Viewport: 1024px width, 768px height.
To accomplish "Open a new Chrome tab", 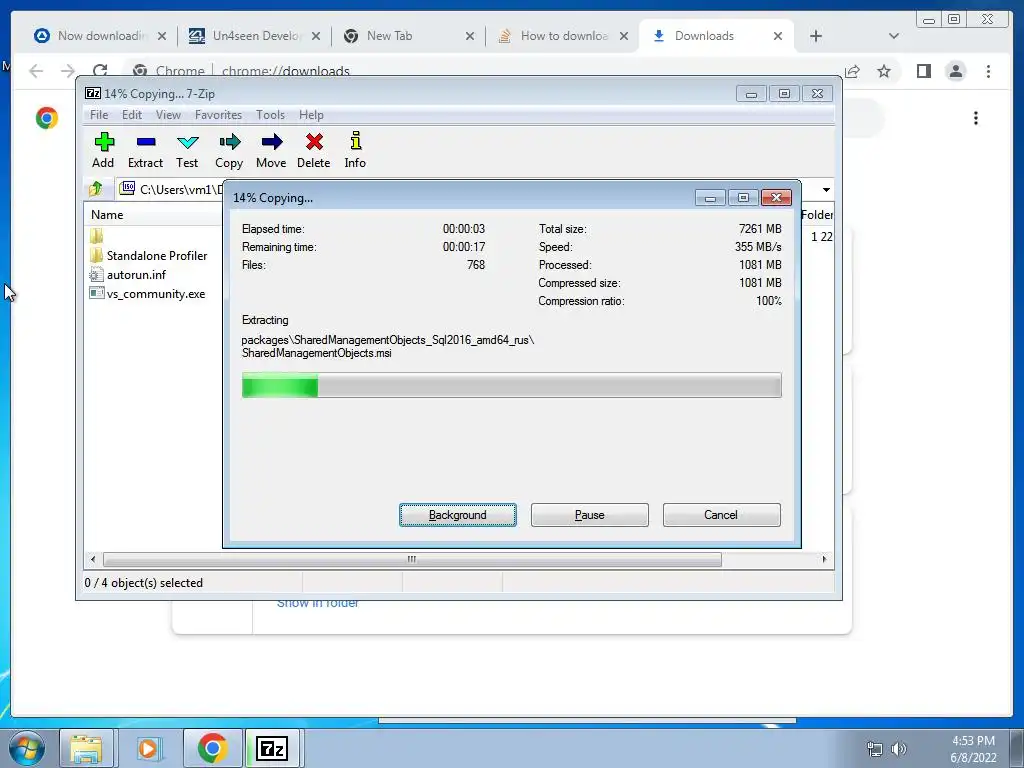I will 816,36.
